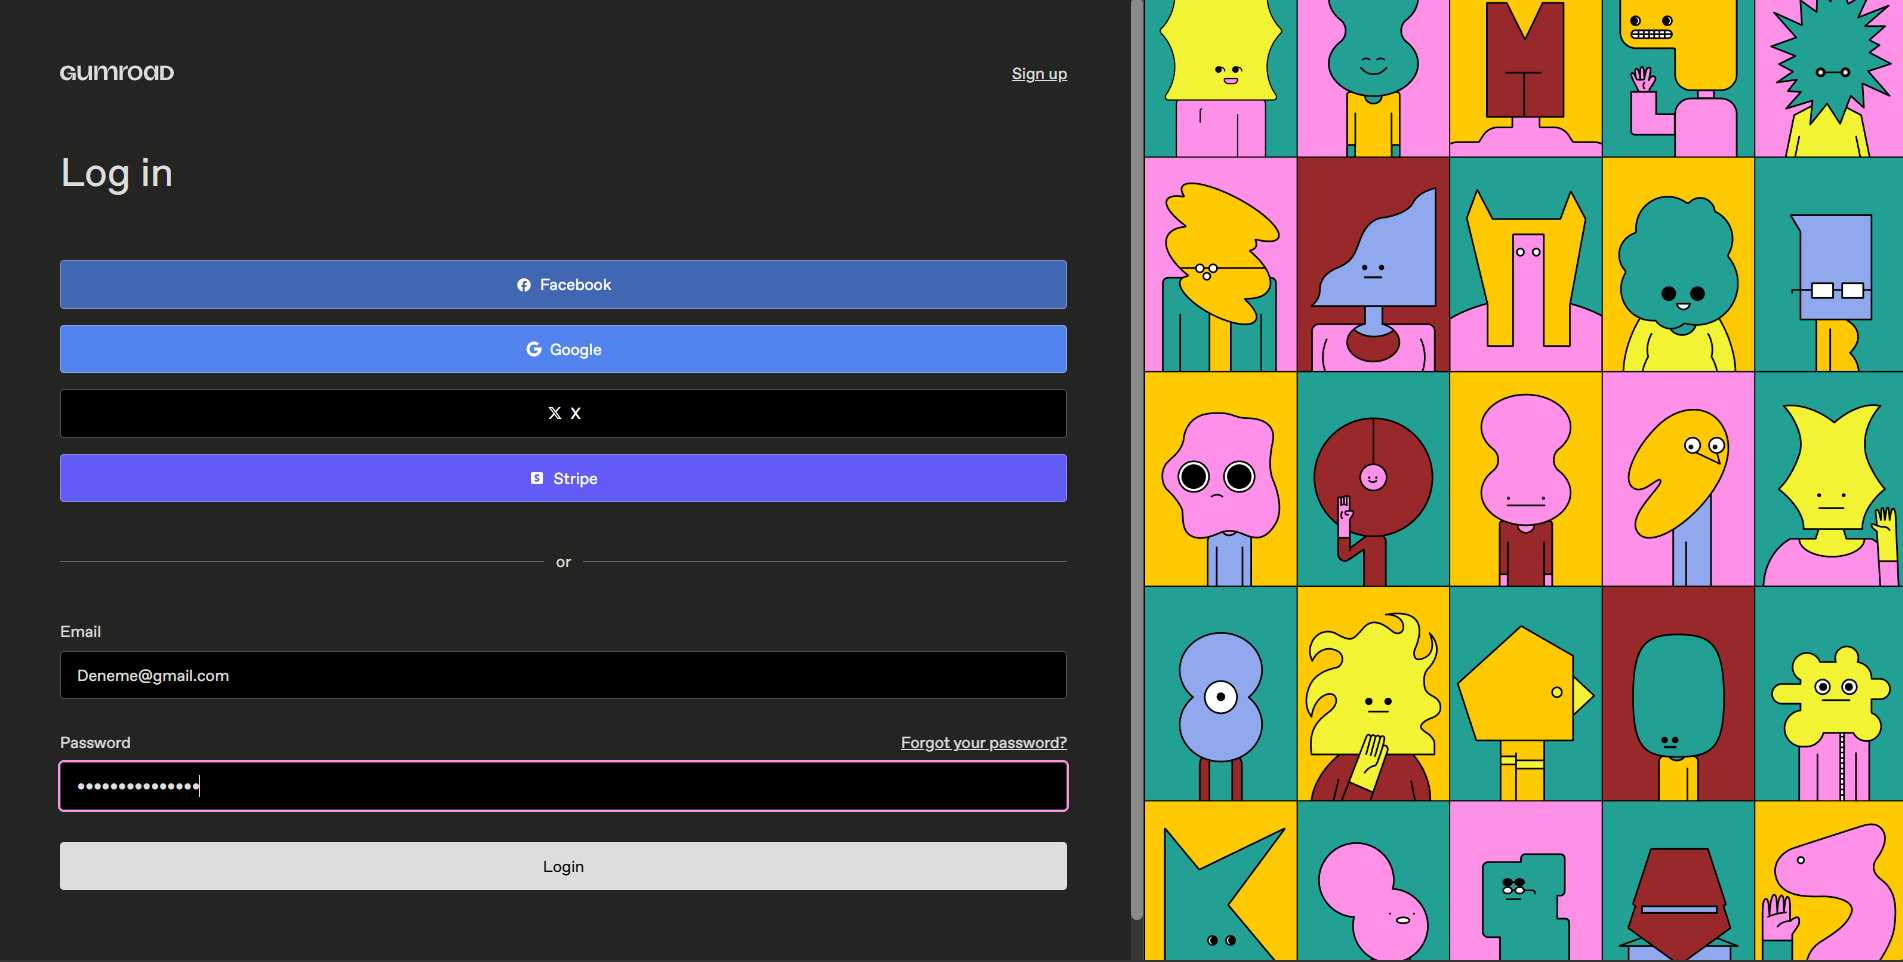Focus the Password input field
Viewport: 1903px width, 962px height.
click(x=563, y=786)
